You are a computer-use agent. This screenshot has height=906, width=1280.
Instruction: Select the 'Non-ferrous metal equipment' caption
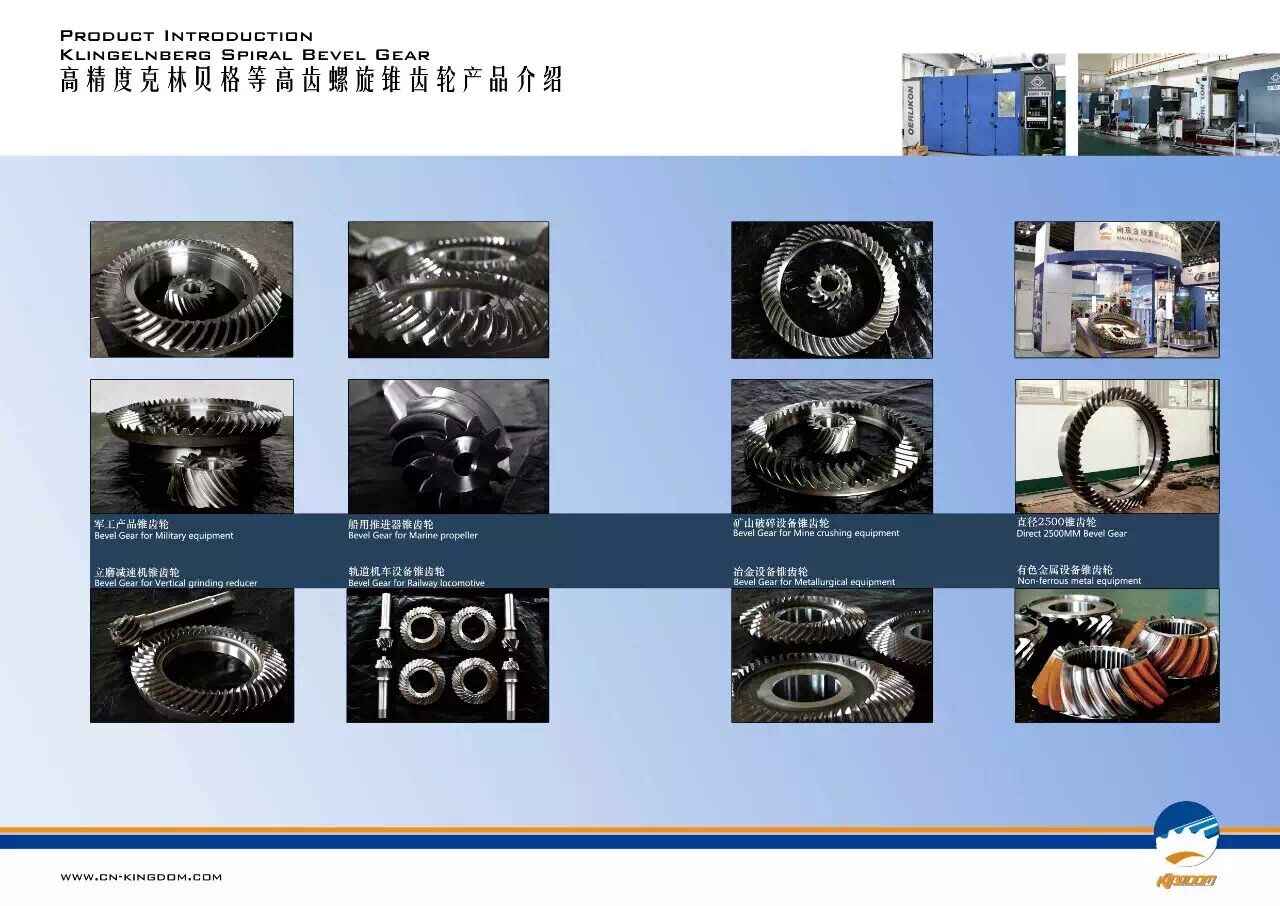coord(1079,581)
